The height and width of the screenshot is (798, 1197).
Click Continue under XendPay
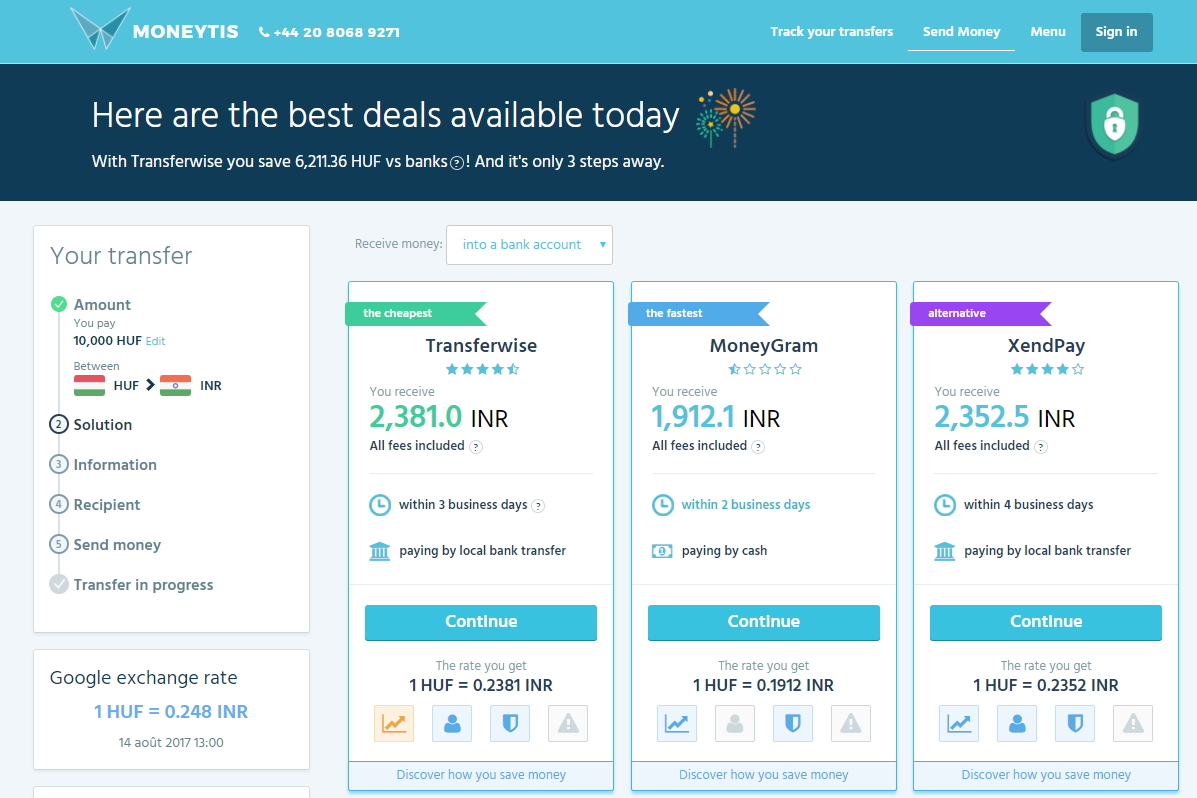point(1046,622)
